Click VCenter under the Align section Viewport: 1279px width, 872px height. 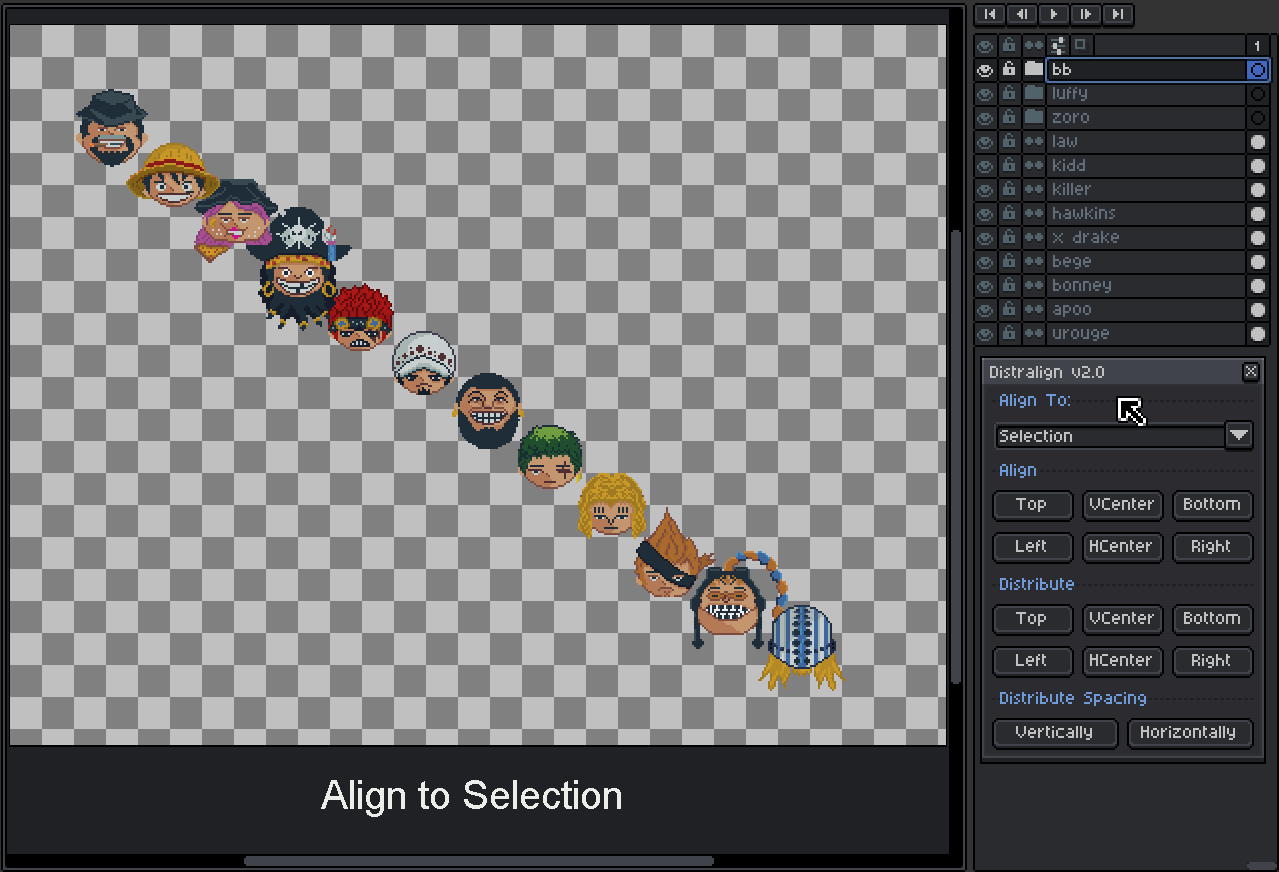click(x=1122, y=505)
